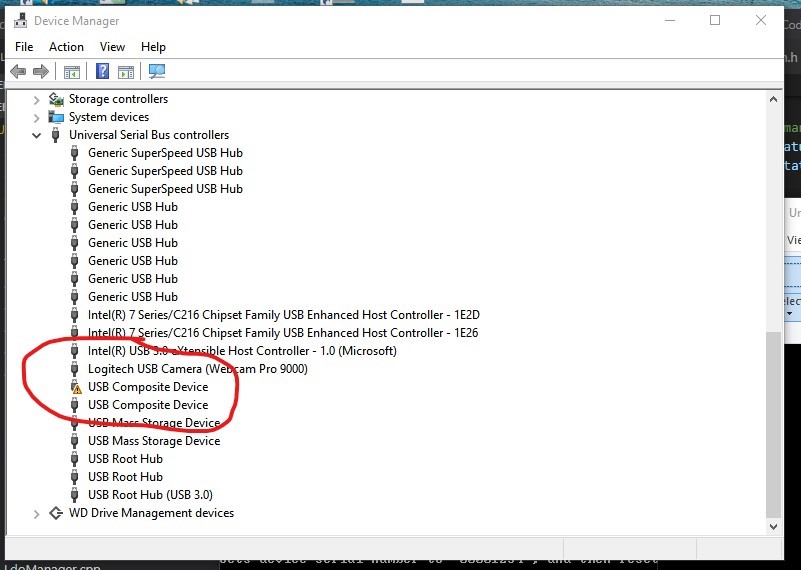801x570 pixels.
Task: Click the Forward arrow toolbar icon
Action: coord(40,71)
